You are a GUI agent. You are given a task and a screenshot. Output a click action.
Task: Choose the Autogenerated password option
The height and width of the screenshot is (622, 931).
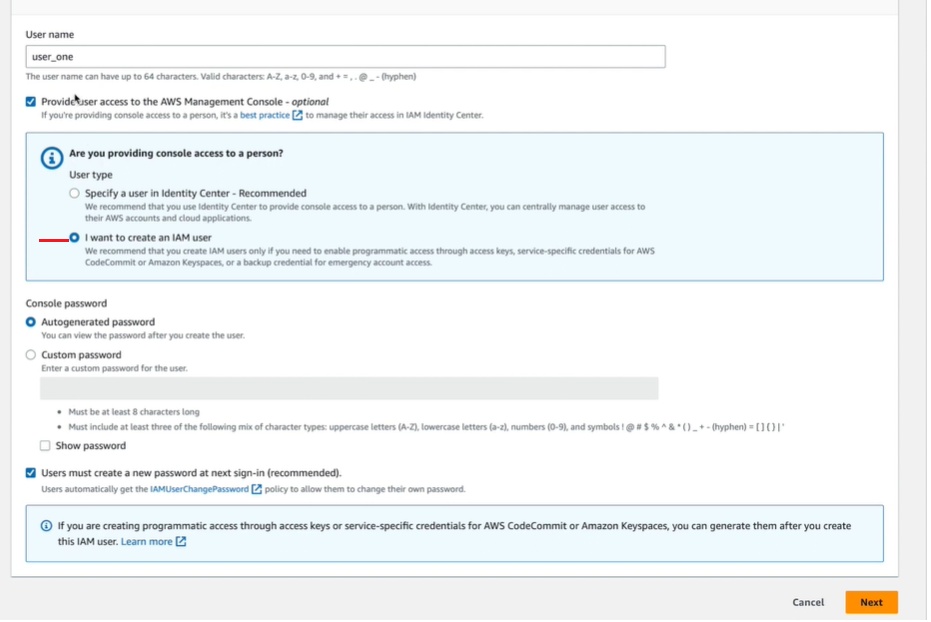[x=31, y=322]
